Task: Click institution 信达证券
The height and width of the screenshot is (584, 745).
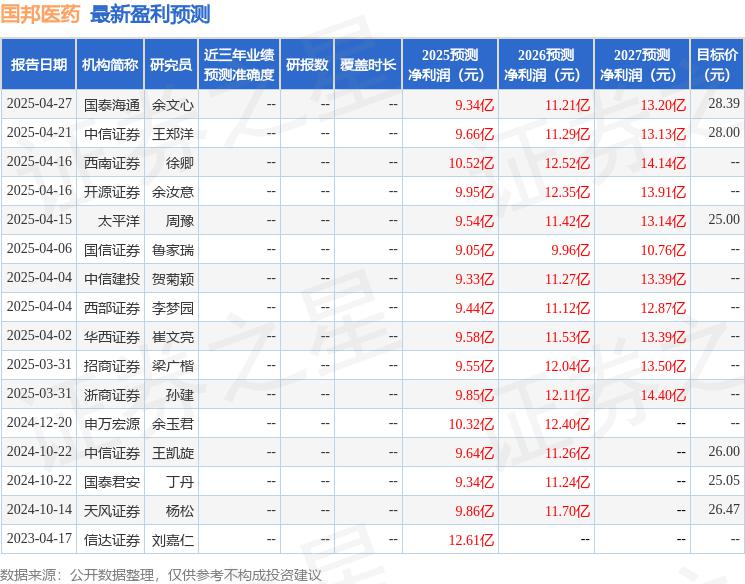Action: [x=112, y=539]
